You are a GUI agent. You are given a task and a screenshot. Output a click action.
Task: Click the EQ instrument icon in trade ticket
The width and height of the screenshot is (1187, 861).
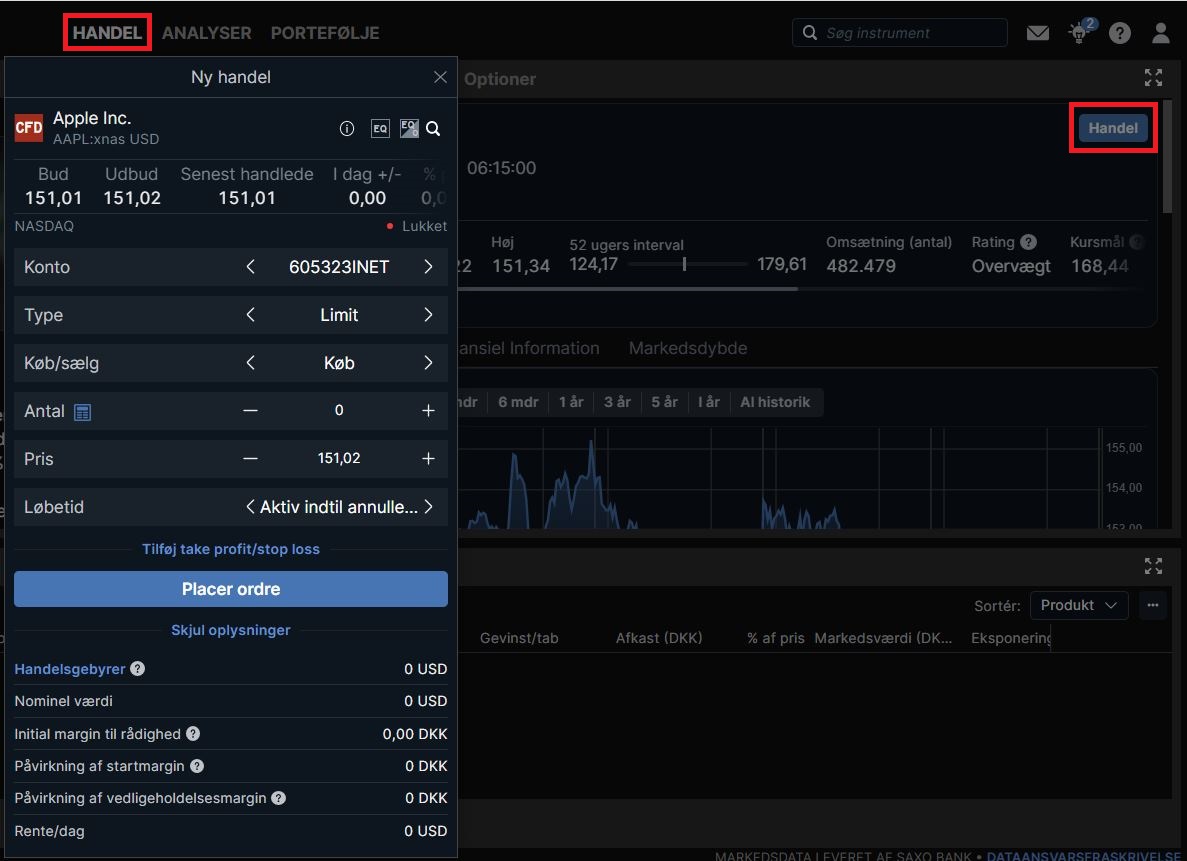click(380, 129)
